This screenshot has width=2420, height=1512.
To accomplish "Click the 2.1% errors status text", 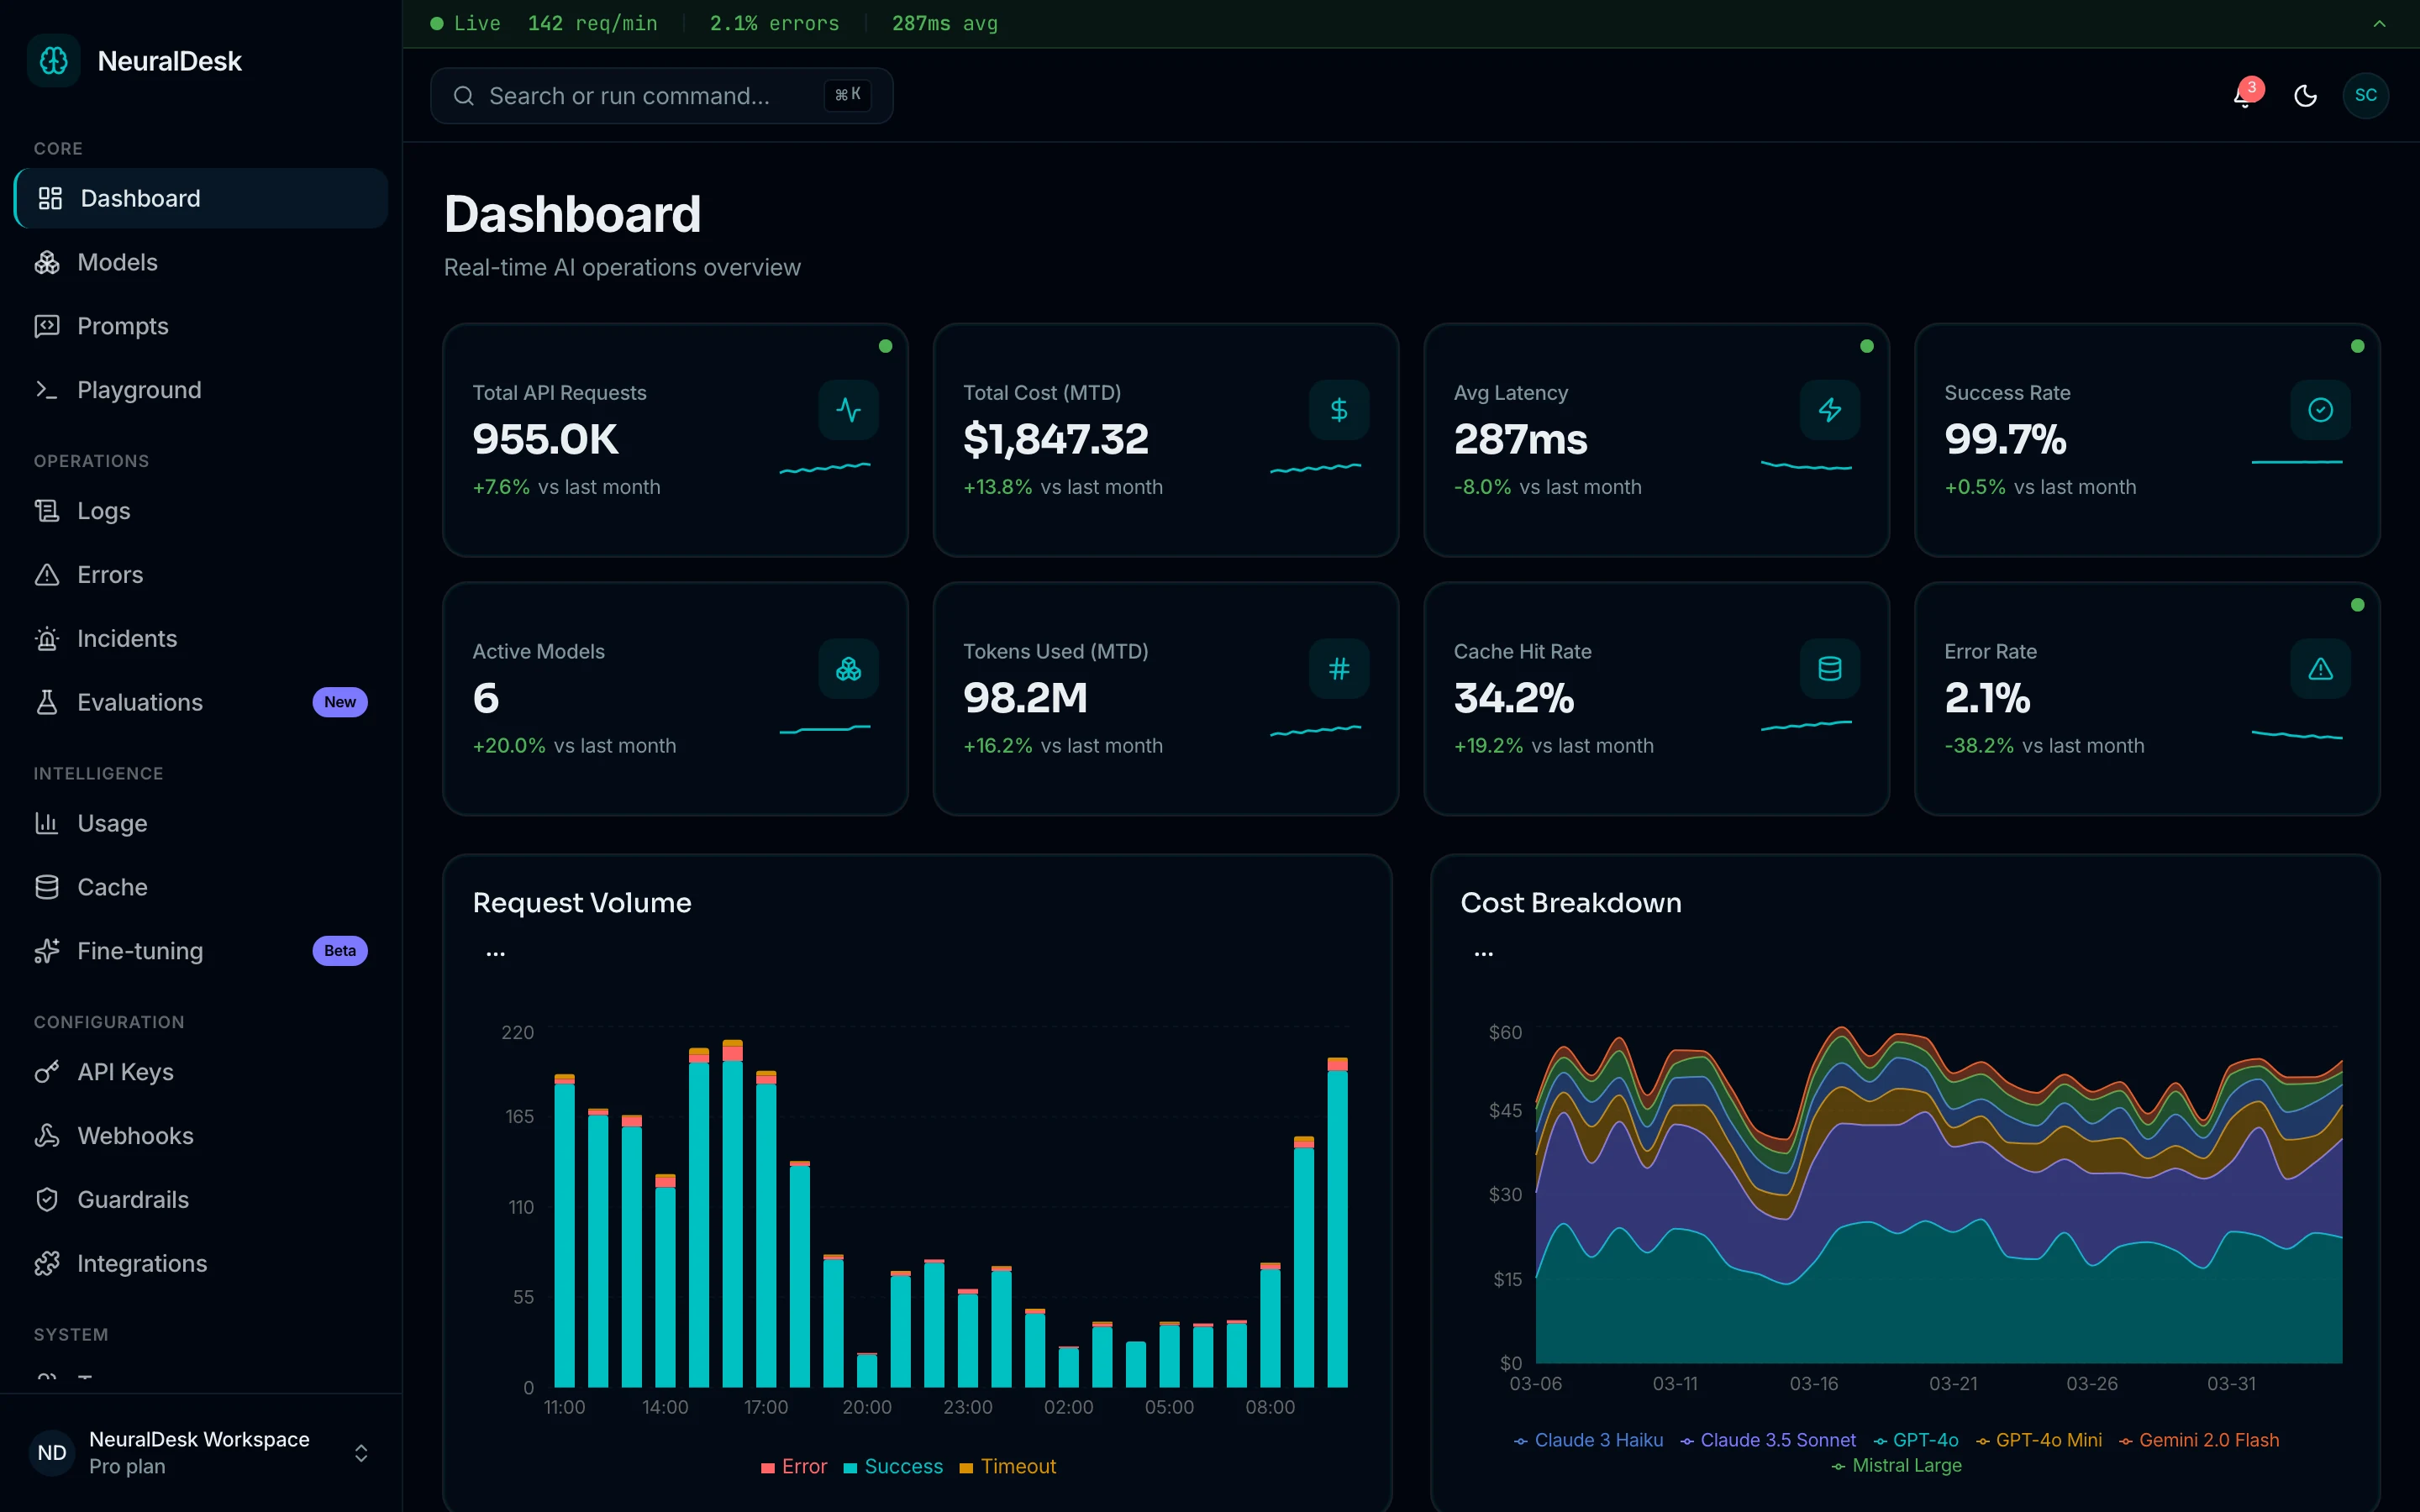I will click(774, 24).
